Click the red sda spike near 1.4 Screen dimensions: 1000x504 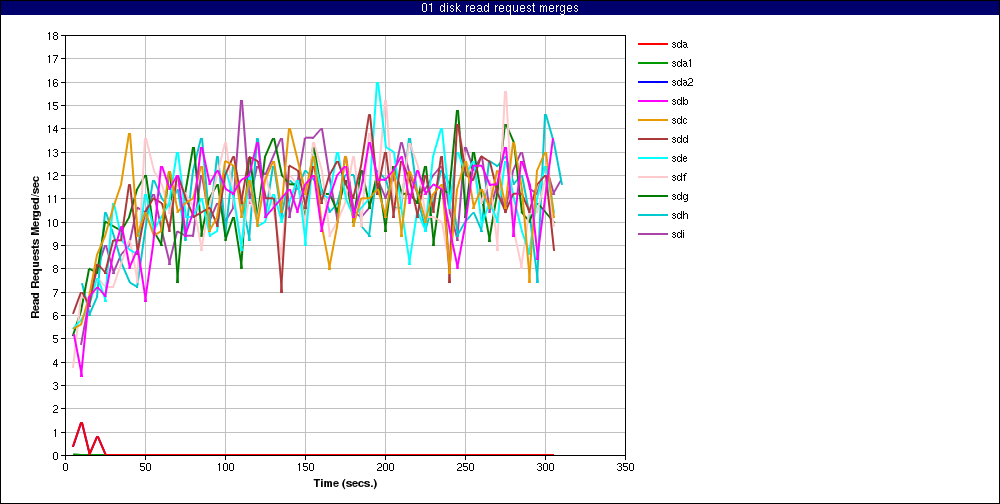[x=82, y=423]
